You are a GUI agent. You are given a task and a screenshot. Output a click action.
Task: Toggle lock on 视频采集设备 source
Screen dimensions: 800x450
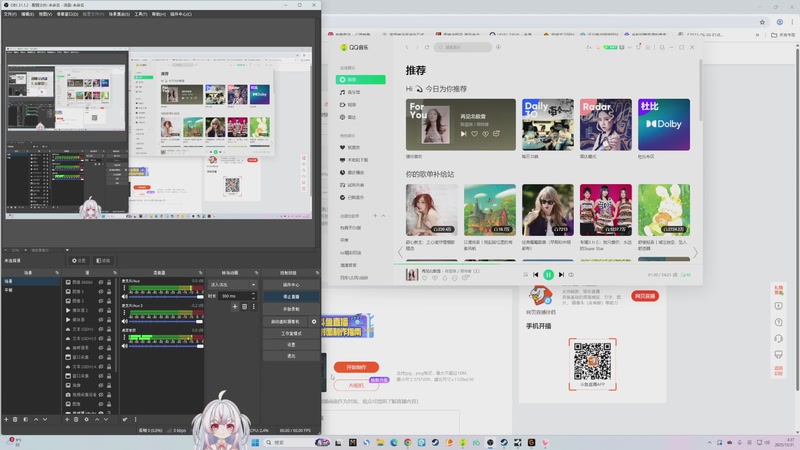point(109,395)
